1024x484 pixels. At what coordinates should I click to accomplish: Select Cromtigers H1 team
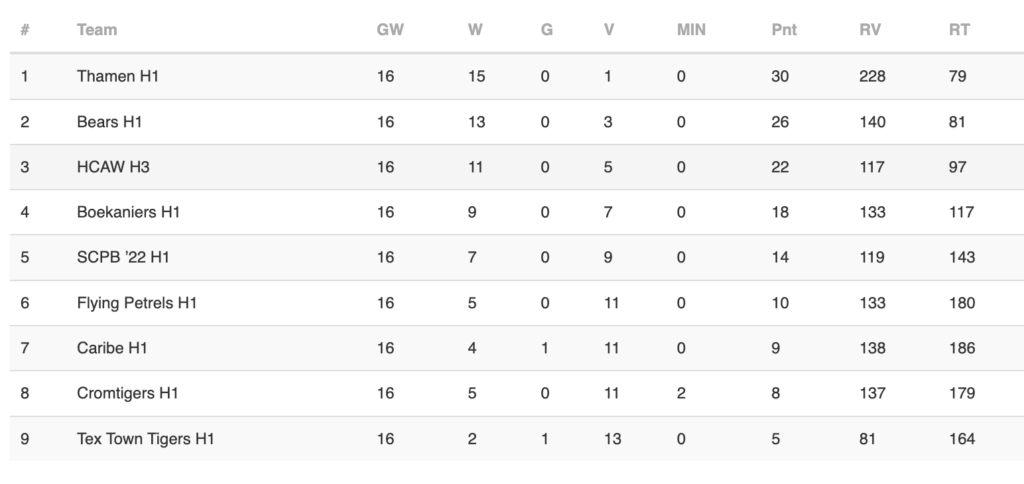click(x=127, y=393)
